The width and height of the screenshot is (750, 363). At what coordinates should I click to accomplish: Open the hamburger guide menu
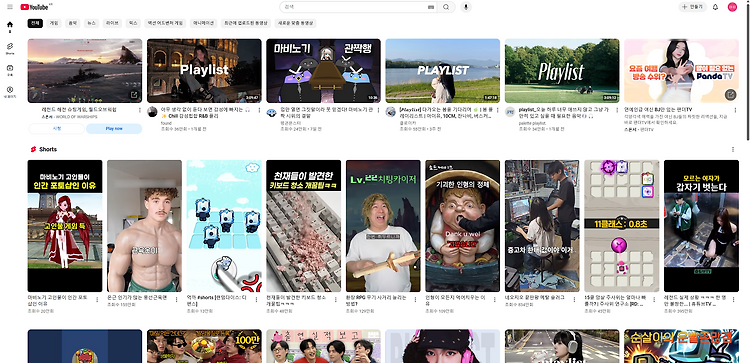[x=10, y=7]
